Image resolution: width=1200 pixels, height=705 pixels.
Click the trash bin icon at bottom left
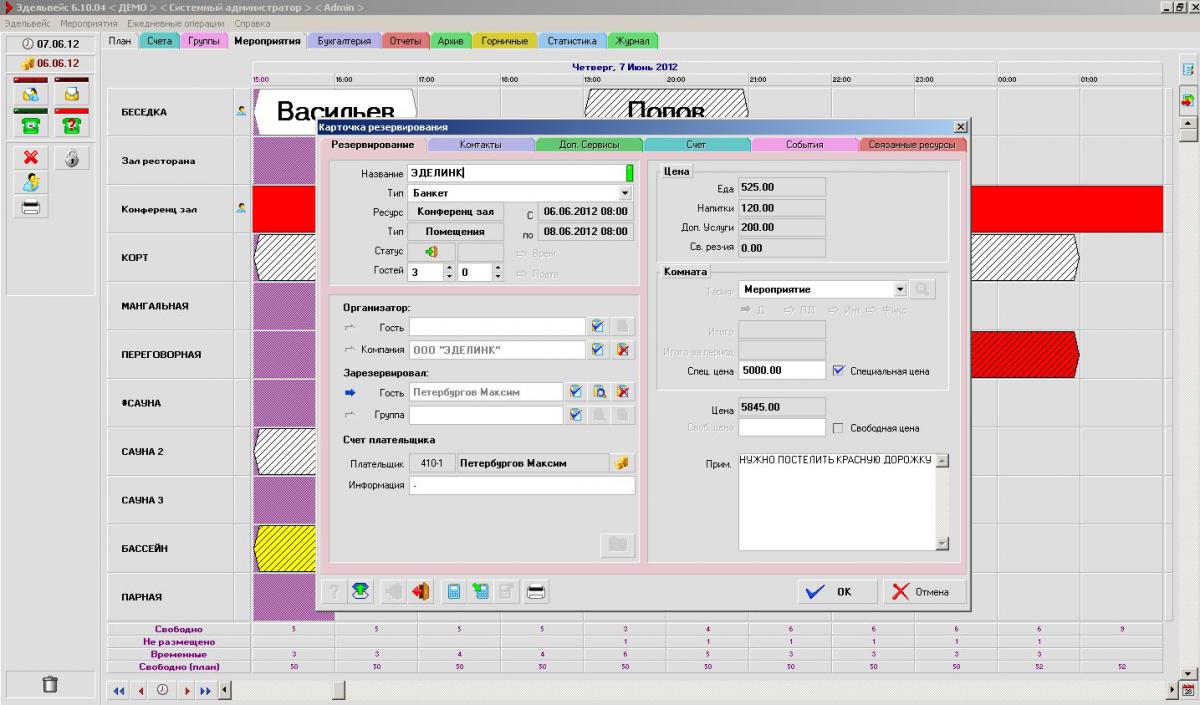click(50, 685)
